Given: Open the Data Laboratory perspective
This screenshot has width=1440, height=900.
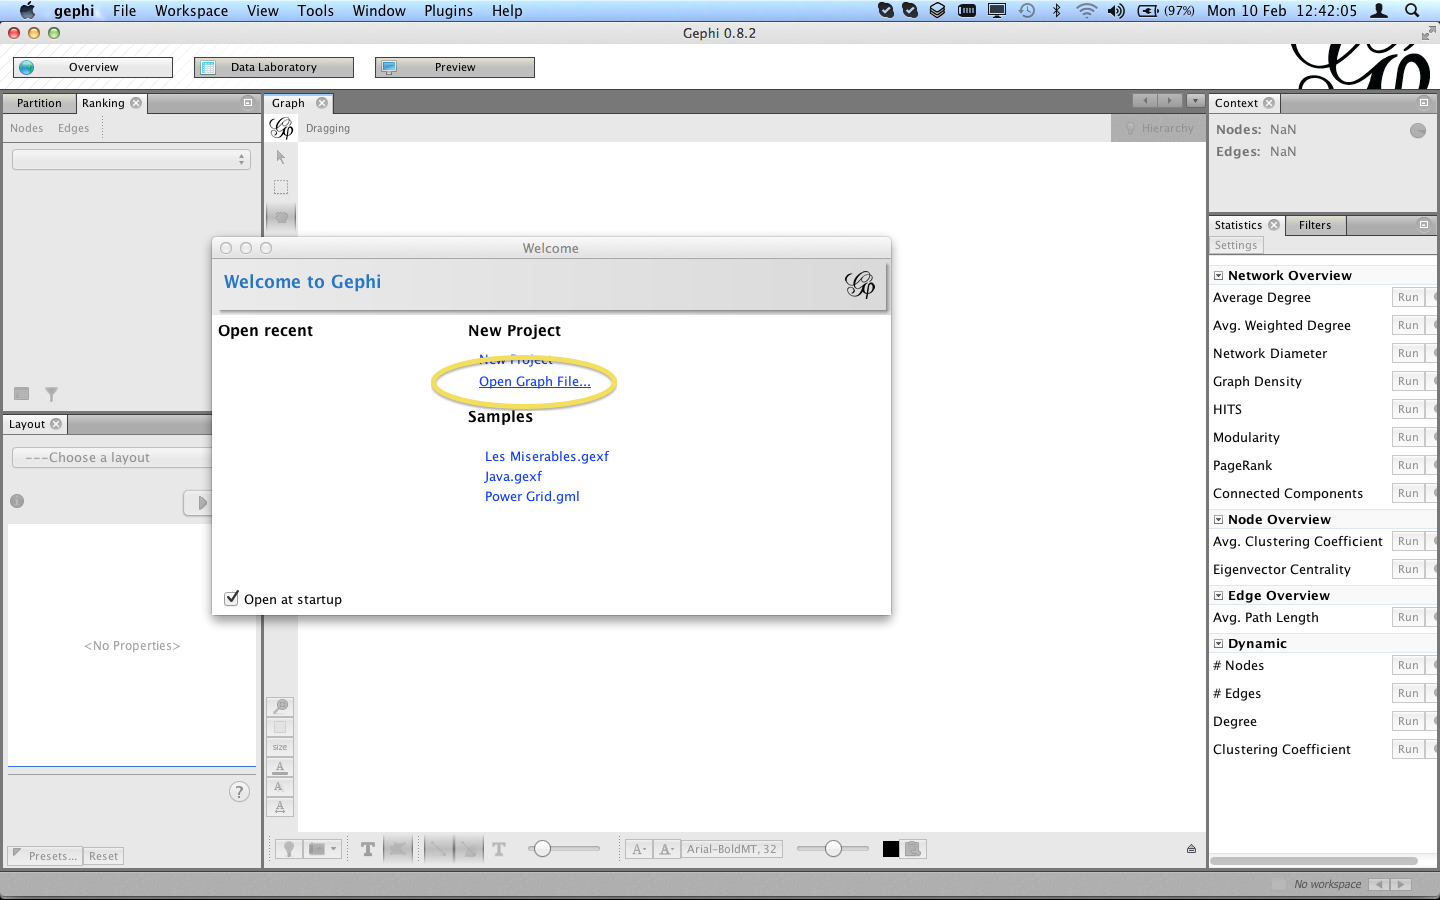Looking at the screenshot, I should click(x=274, y=67).
